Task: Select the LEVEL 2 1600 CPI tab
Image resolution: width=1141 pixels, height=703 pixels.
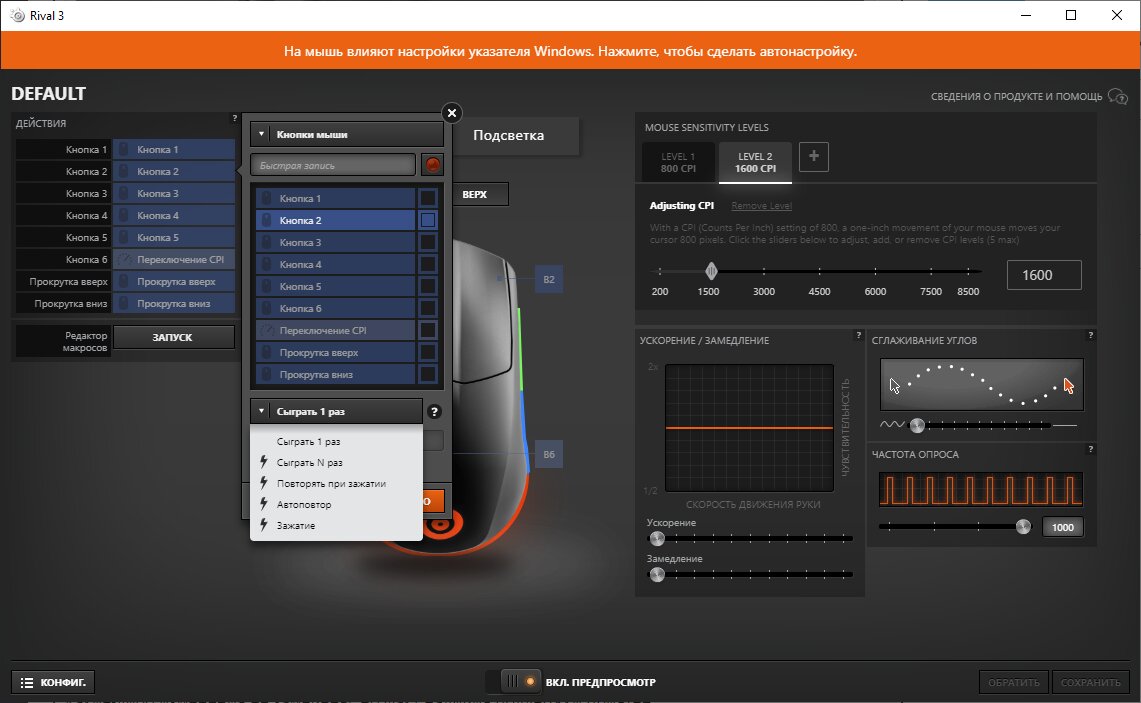Action: pyautogui.click(x=755, y=162)
